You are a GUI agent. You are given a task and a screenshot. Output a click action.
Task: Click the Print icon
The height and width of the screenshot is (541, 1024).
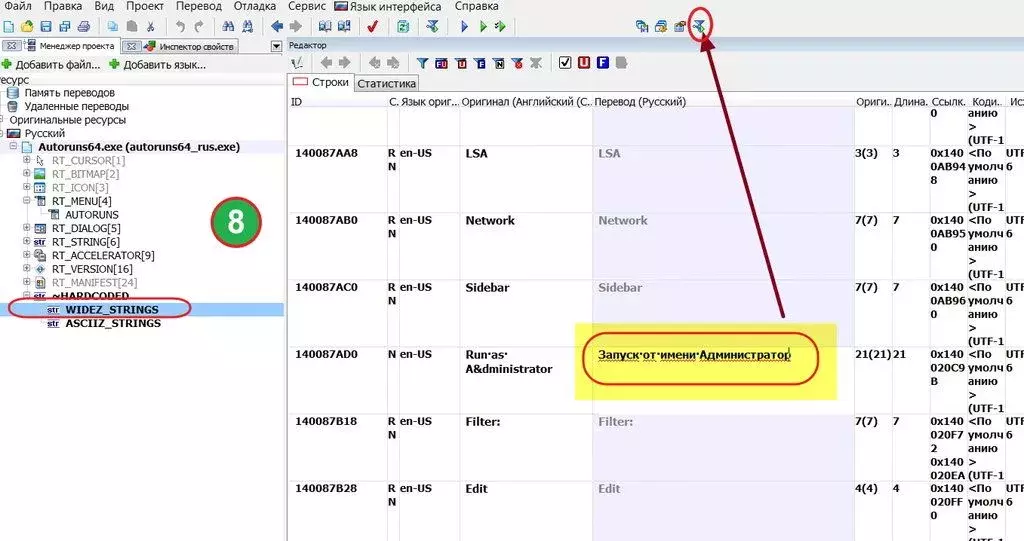(x=84, y=27)
